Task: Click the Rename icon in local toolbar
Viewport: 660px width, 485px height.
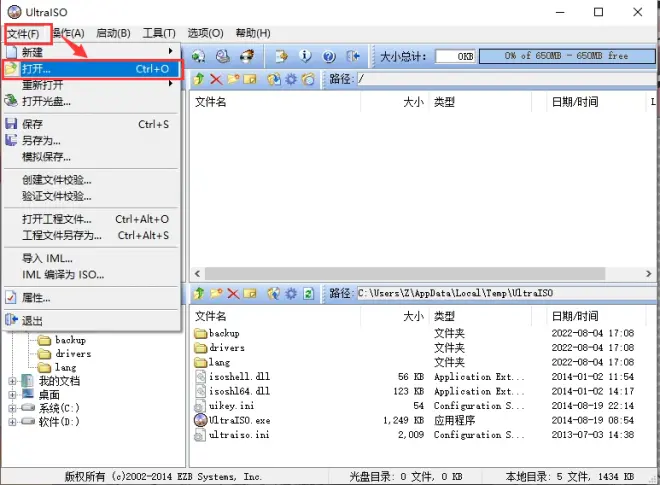Action: coord(250,293)
